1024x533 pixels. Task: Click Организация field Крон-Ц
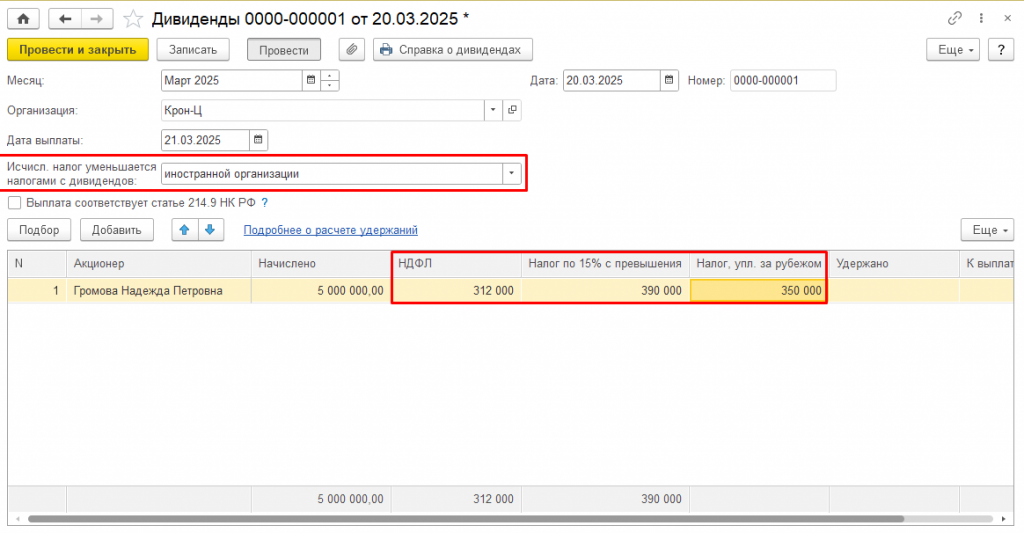(323, 110)
